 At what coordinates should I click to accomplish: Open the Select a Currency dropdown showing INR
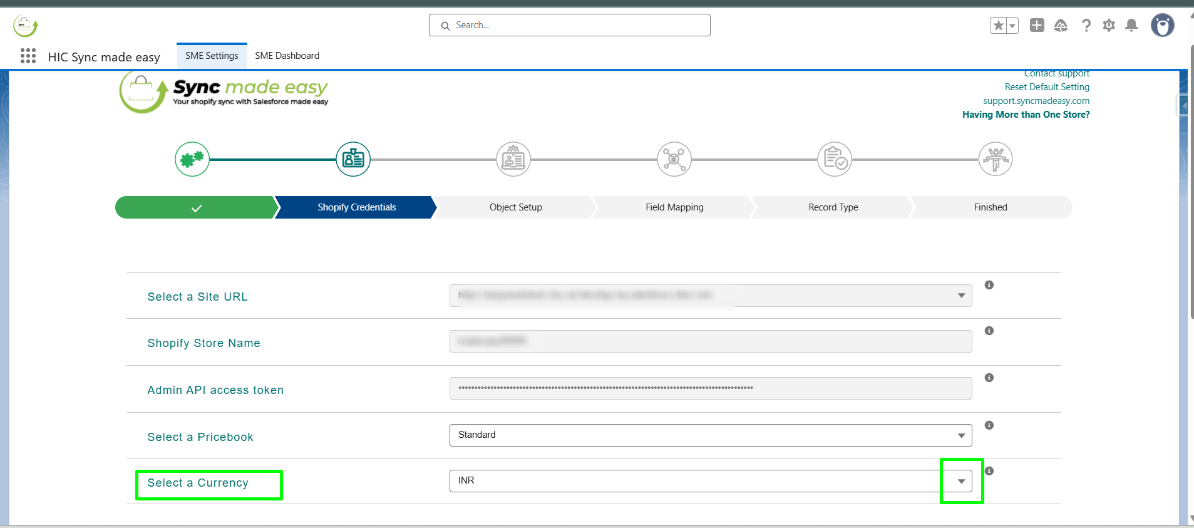tap(710, 481)
